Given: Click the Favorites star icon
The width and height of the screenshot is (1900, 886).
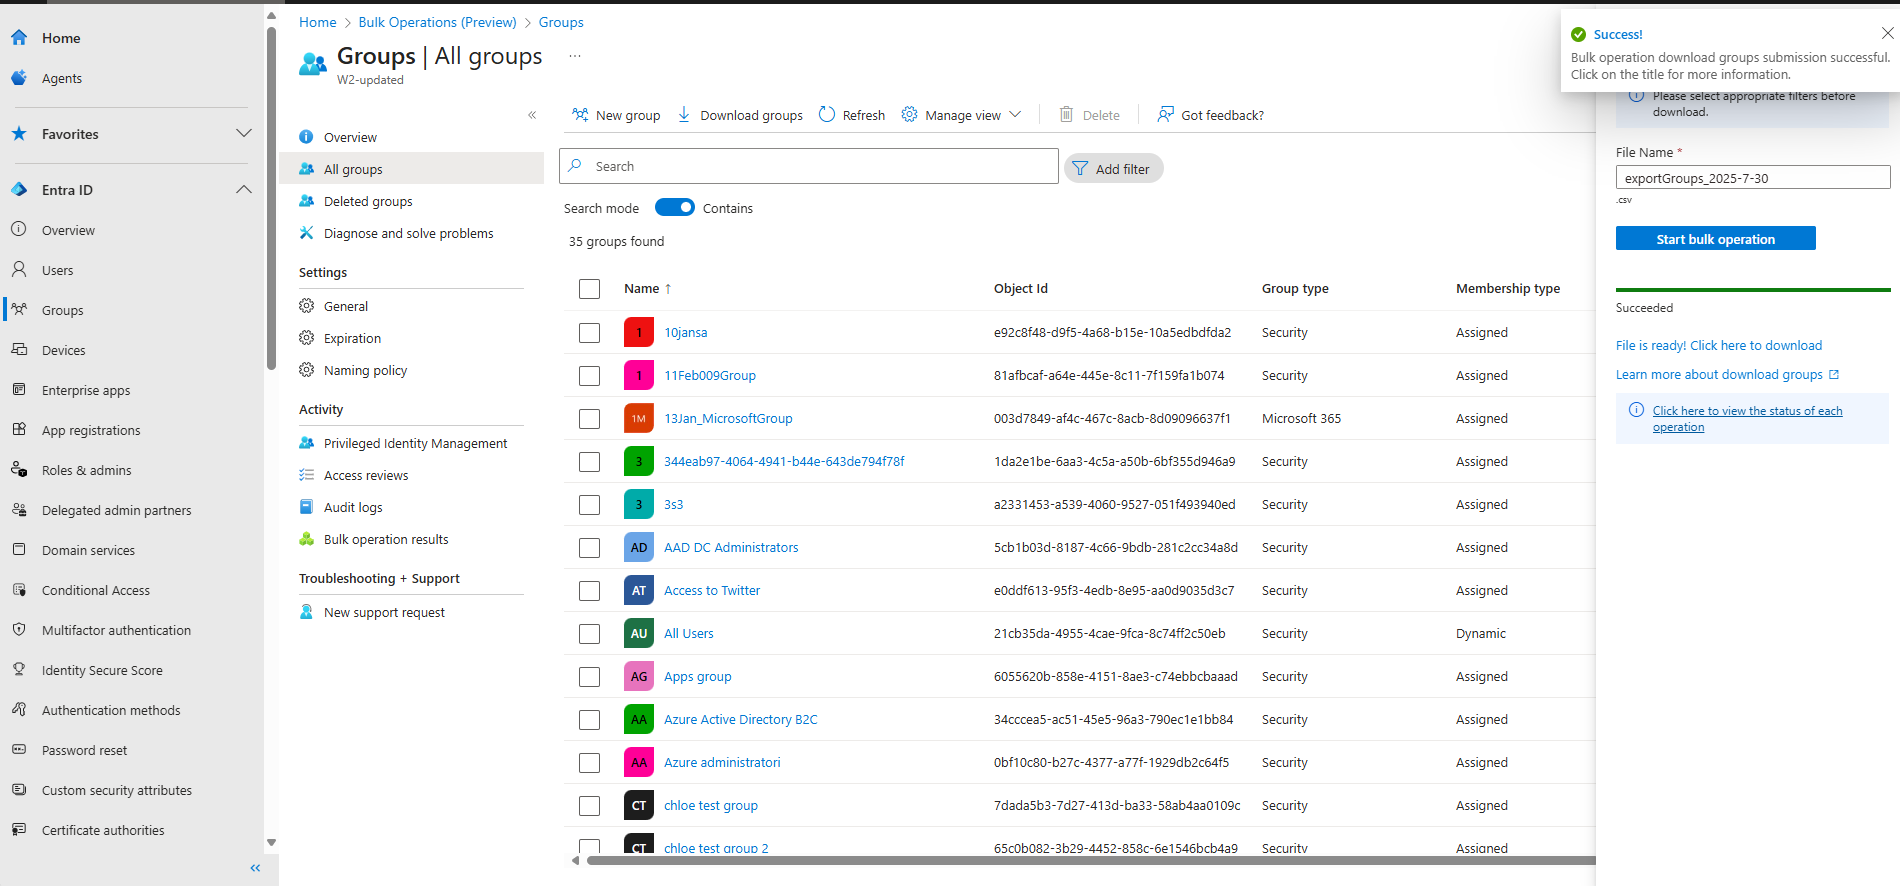Looking at the screenshot, I should coord(19,134).
